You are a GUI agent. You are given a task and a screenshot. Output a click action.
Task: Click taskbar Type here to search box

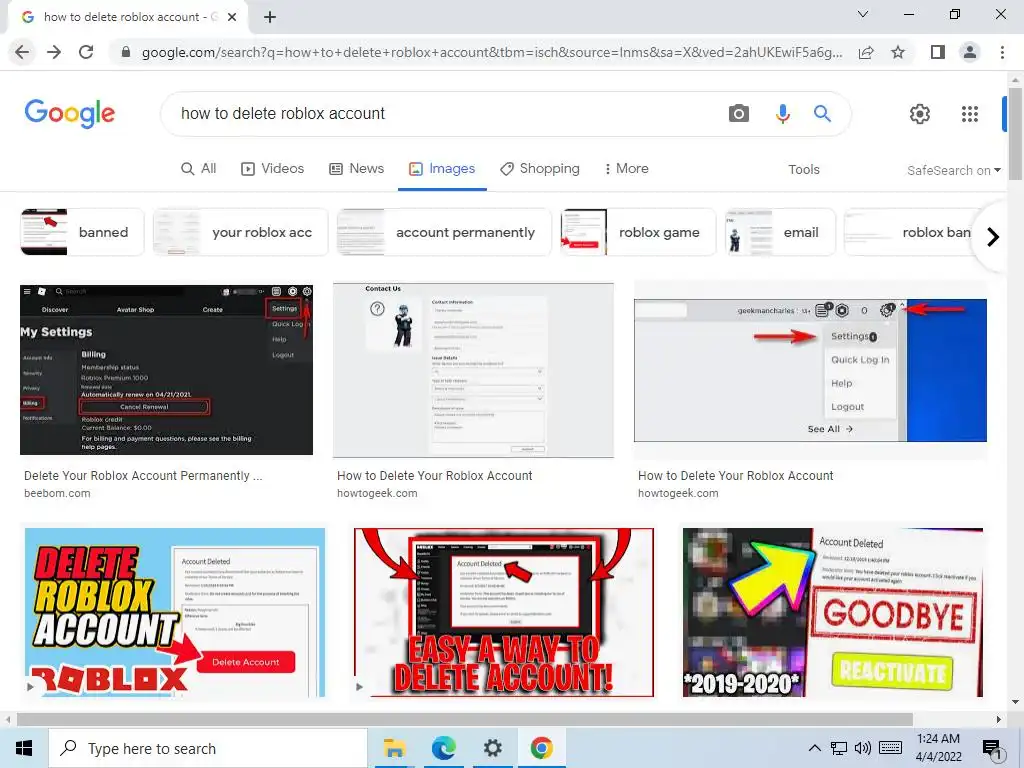[208, 748]
